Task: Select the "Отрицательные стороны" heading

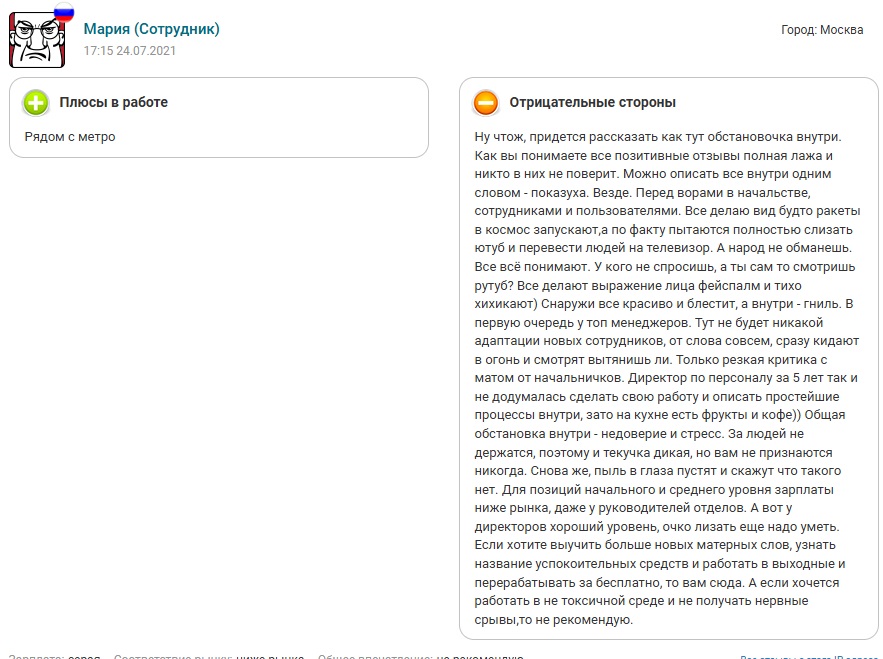Action: [592, 102]
